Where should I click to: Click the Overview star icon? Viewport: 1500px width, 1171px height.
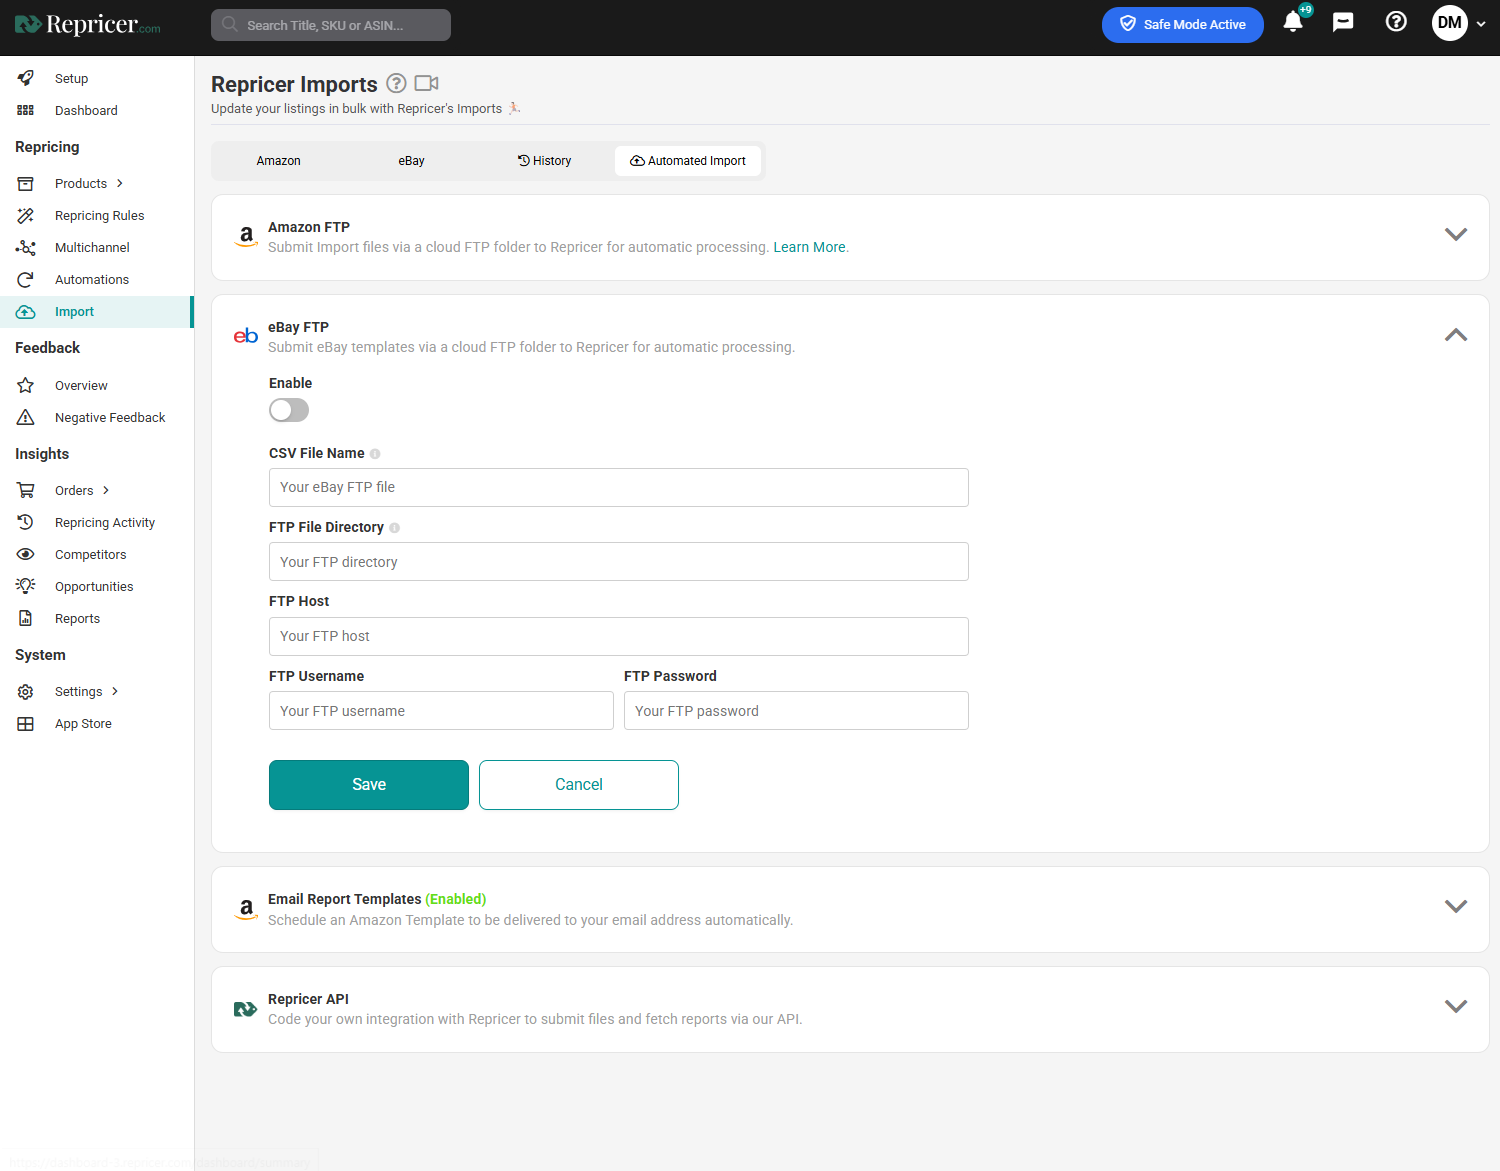[26, 386]
